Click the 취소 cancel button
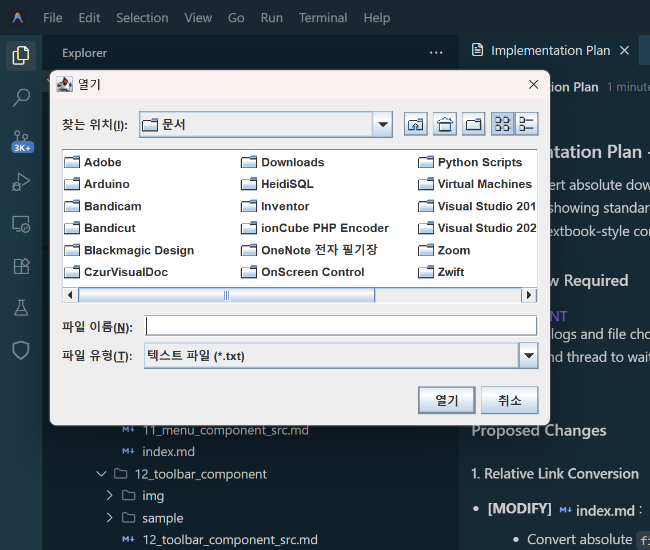The width and height of the screenshot is (650, 550). point(509,400)
